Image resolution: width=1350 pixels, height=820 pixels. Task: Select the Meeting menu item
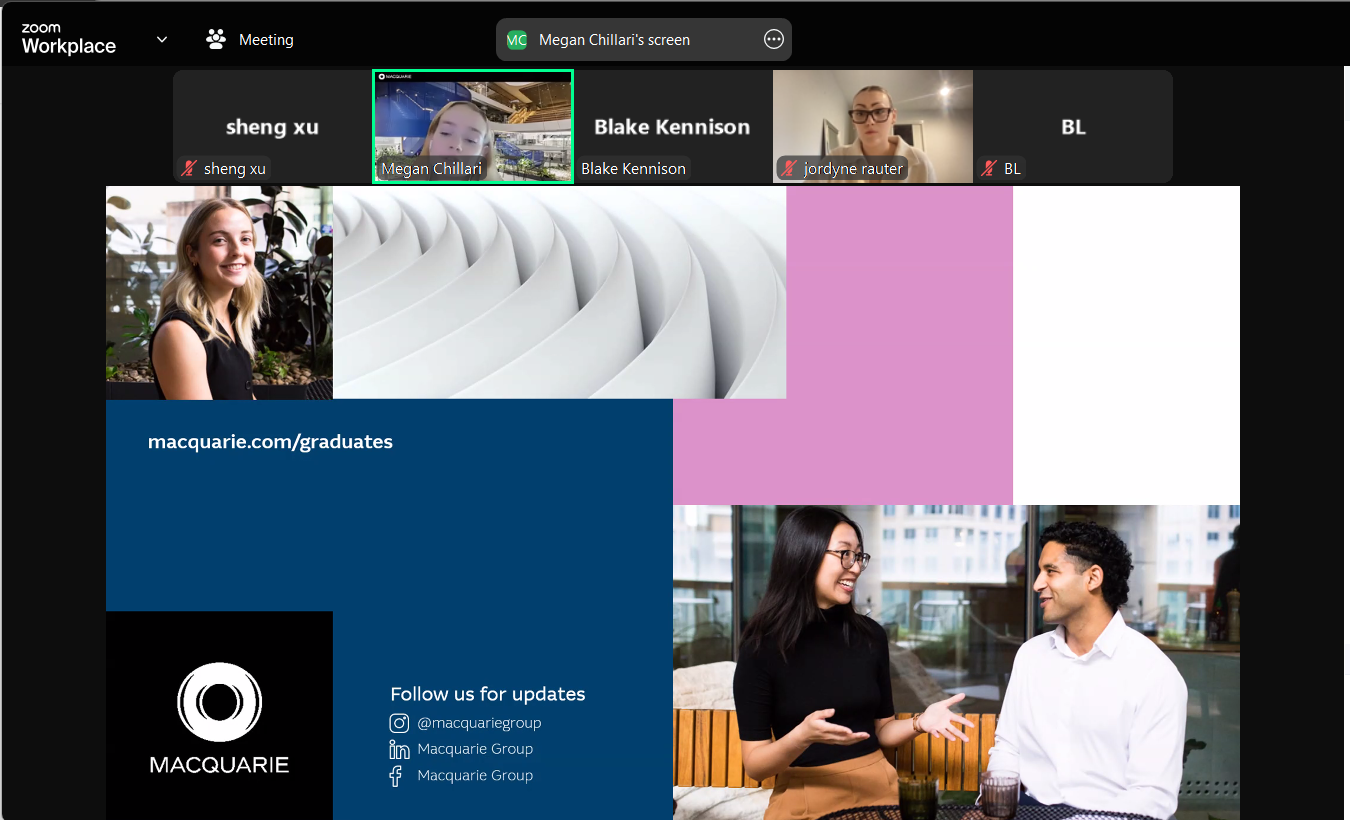pos(266,39)
